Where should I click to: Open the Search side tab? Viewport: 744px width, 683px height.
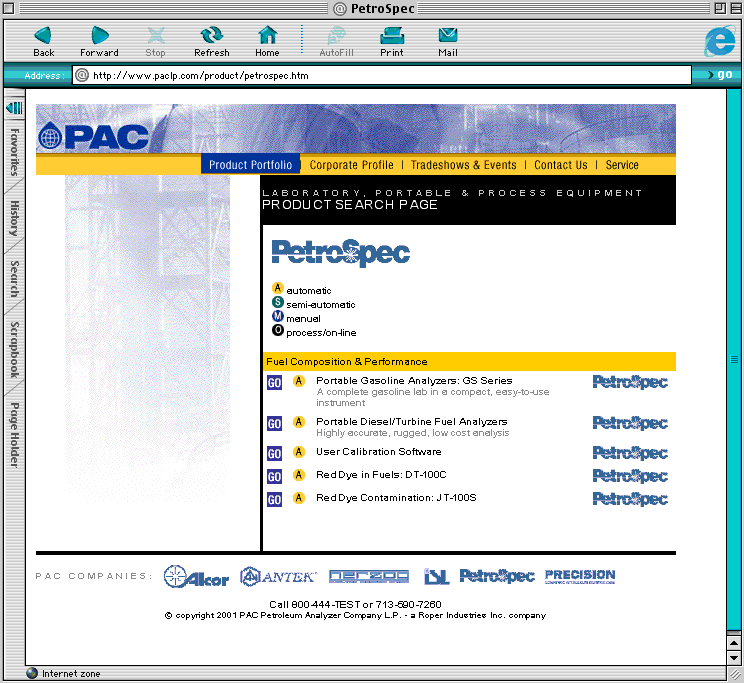(15, 279)
